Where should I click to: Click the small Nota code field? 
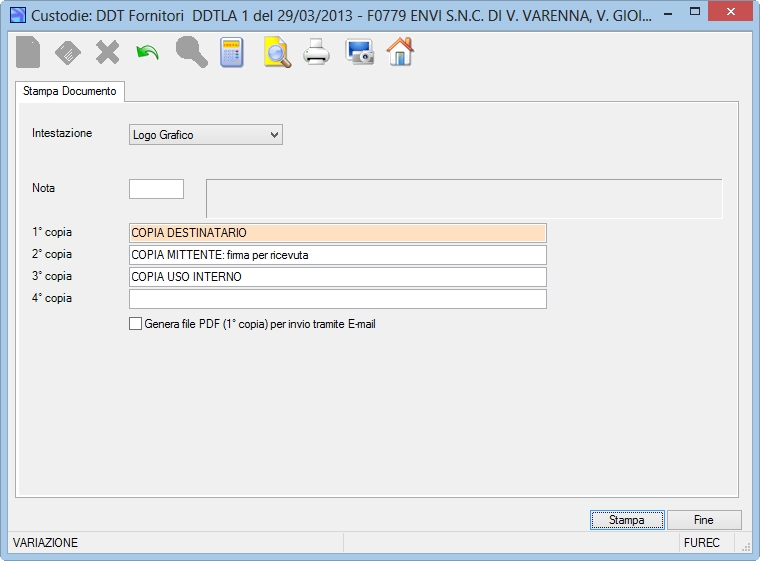(156, 189)
